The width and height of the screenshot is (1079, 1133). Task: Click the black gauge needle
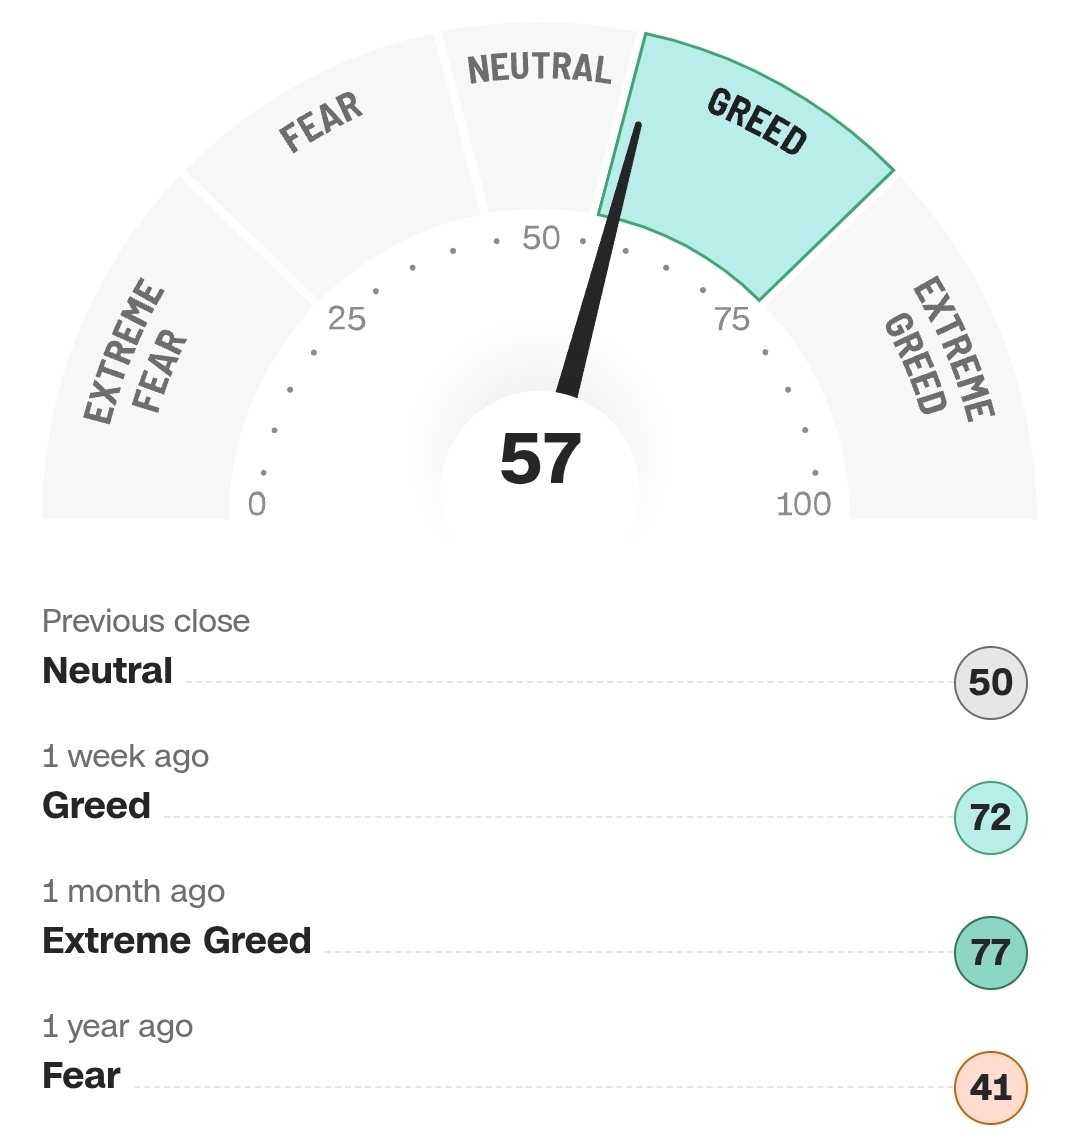tap(598, 260)
